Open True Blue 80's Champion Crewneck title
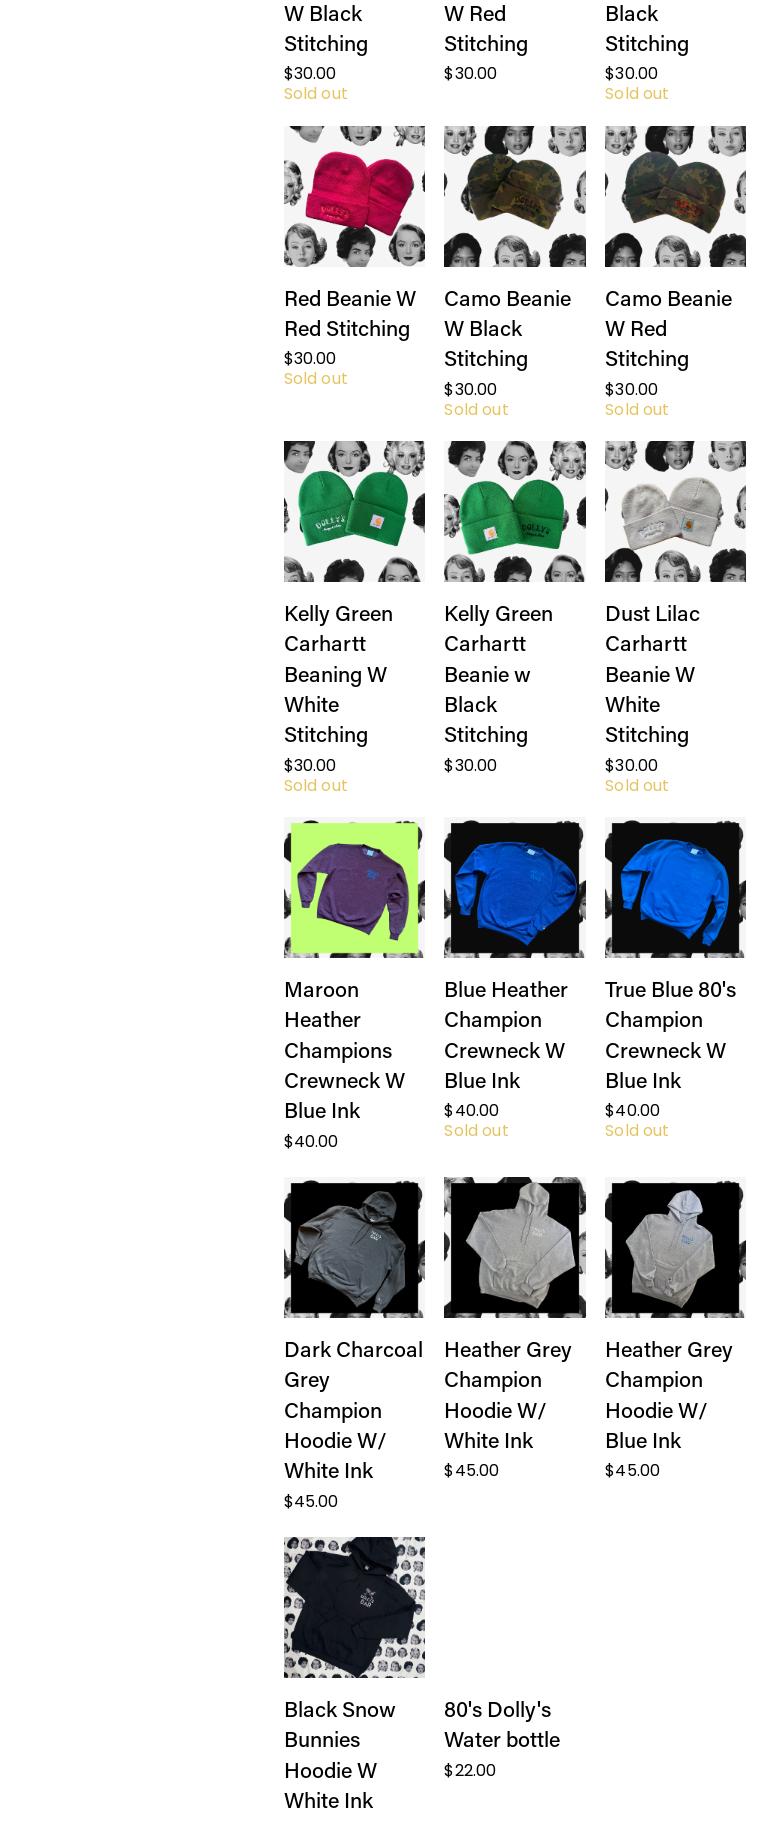This screenshot has height=1823, width=770. [x=671, y=1035]
